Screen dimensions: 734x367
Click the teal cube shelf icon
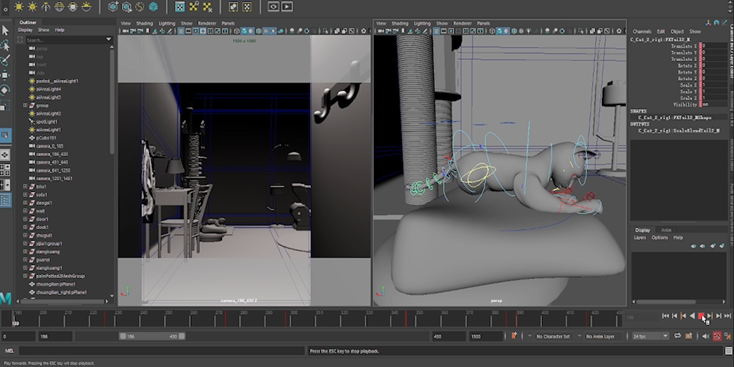153,7
